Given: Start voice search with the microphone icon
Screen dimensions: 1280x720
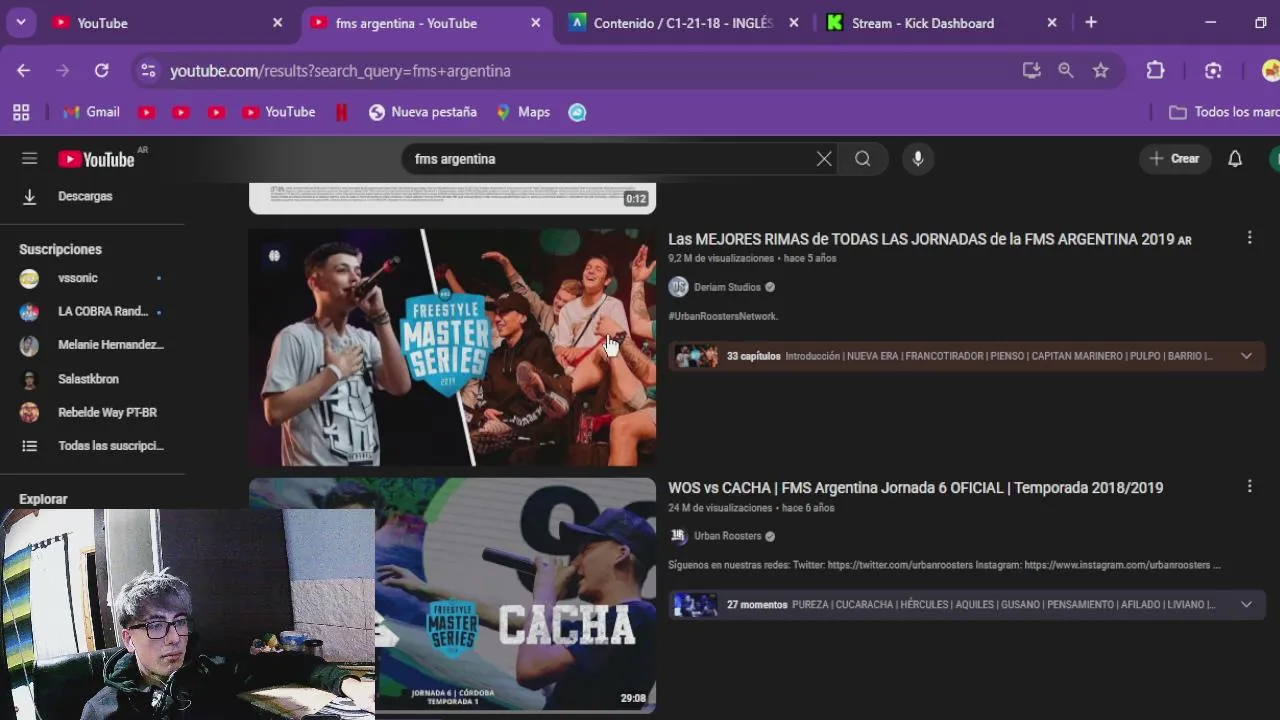Looking at the screenshot, I should [918, 159].
